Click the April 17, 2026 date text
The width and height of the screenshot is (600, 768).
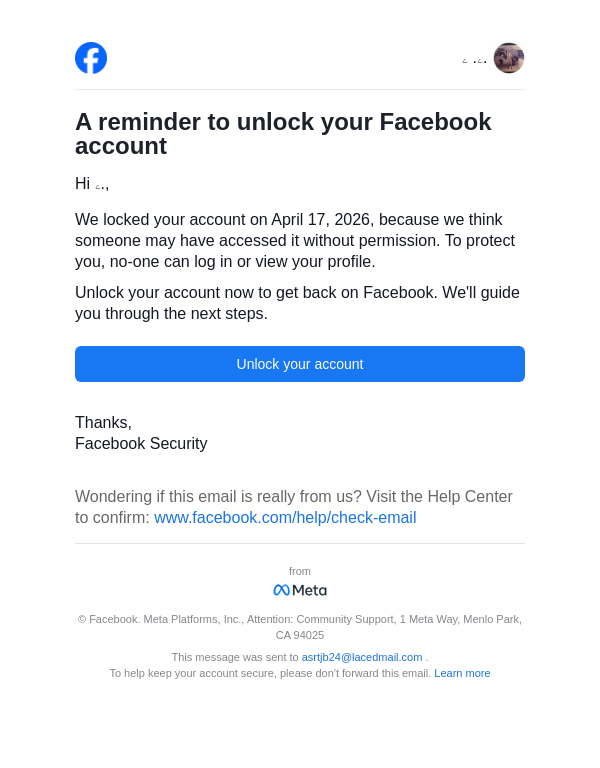pos(322,220)
